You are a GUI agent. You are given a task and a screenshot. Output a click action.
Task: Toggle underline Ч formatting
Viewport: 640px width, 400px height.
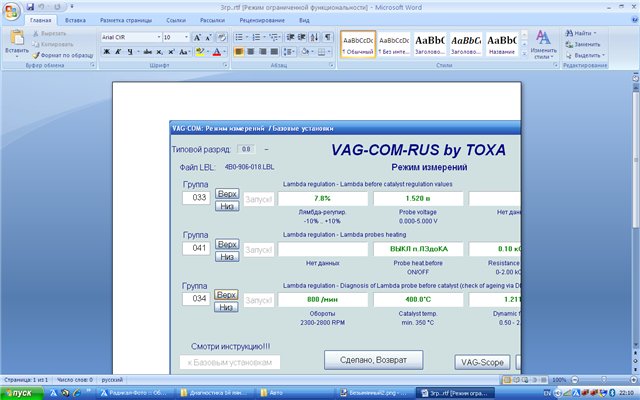(x=130, y=52)
